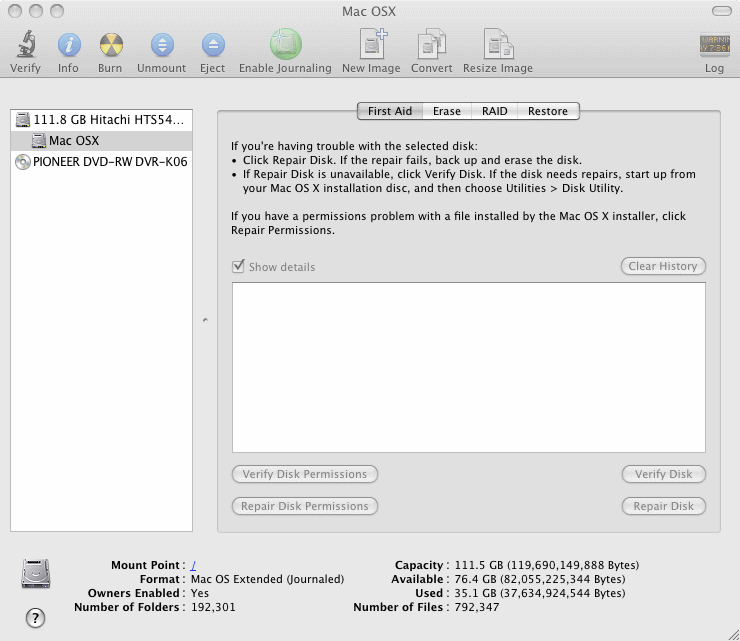Click the Verify microscope toolbar icon
This screenshot has width=740, height=641.
click(x=26, y=44)
